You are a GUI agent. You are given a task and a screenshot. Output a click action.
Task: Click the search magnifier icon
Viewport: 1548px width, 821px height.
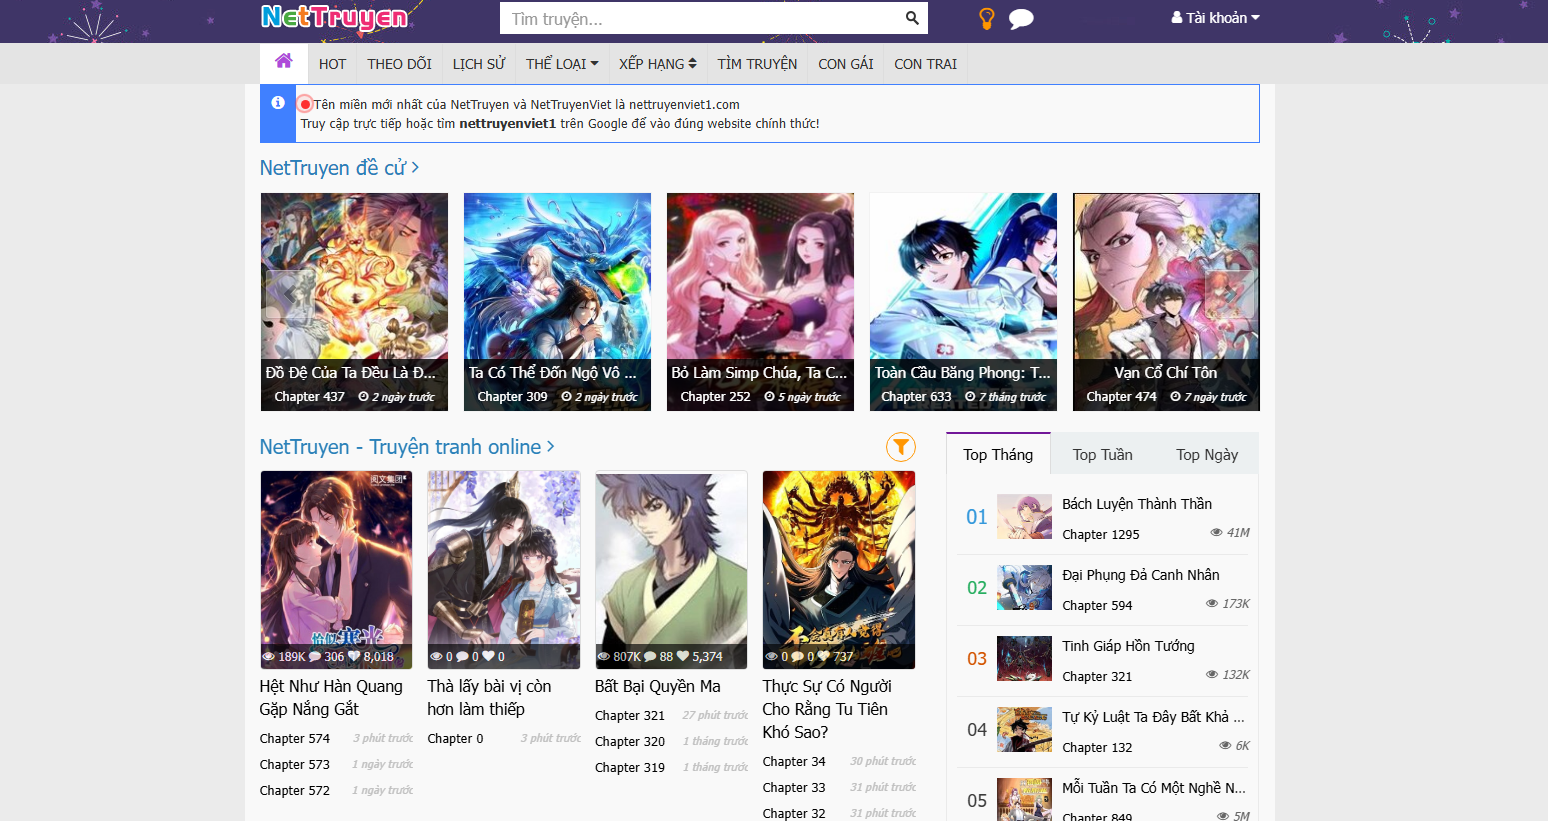[911, 18]
